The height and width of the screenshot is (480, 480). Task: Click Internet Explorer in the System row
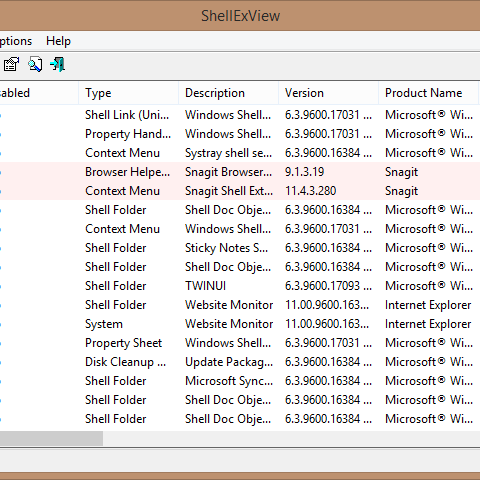point(428,324)
